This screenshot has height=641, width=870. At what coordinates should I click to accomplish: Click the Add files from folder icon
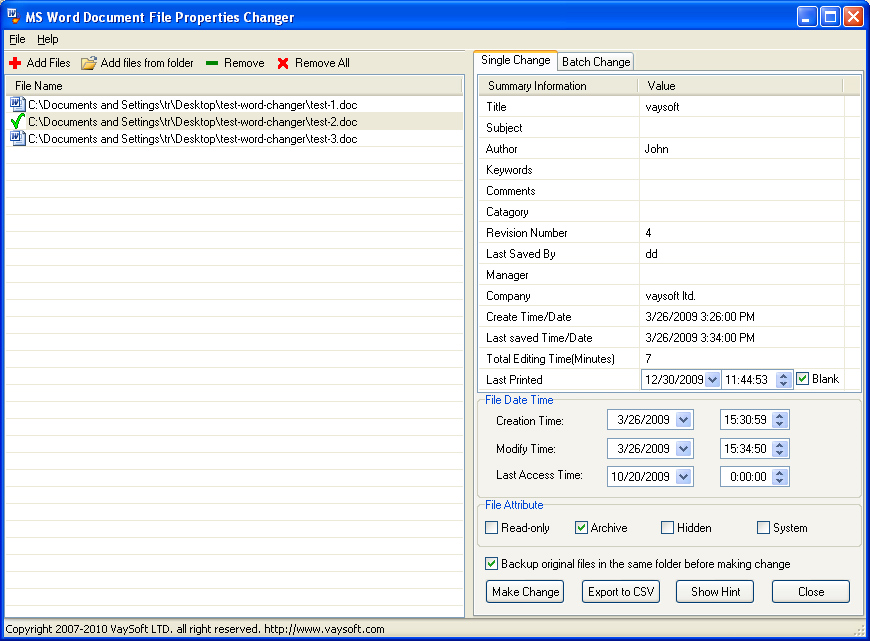[89, 63]
